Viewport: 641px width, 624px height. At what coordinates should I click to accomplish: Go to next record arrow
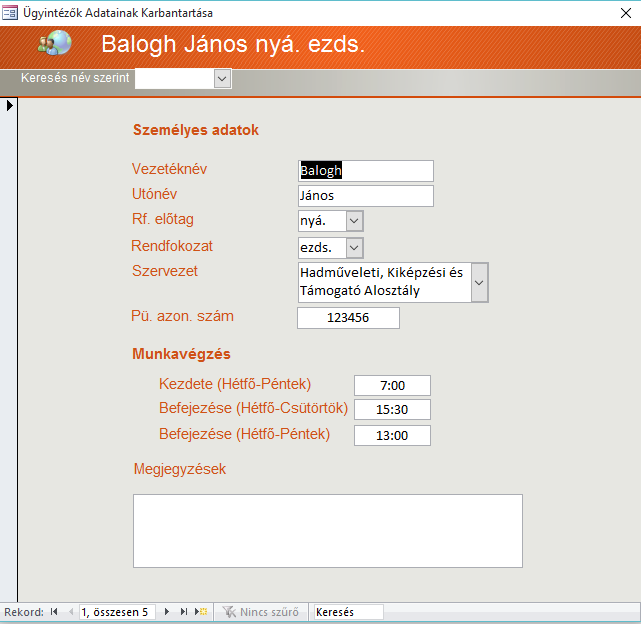tap(167, 611)
